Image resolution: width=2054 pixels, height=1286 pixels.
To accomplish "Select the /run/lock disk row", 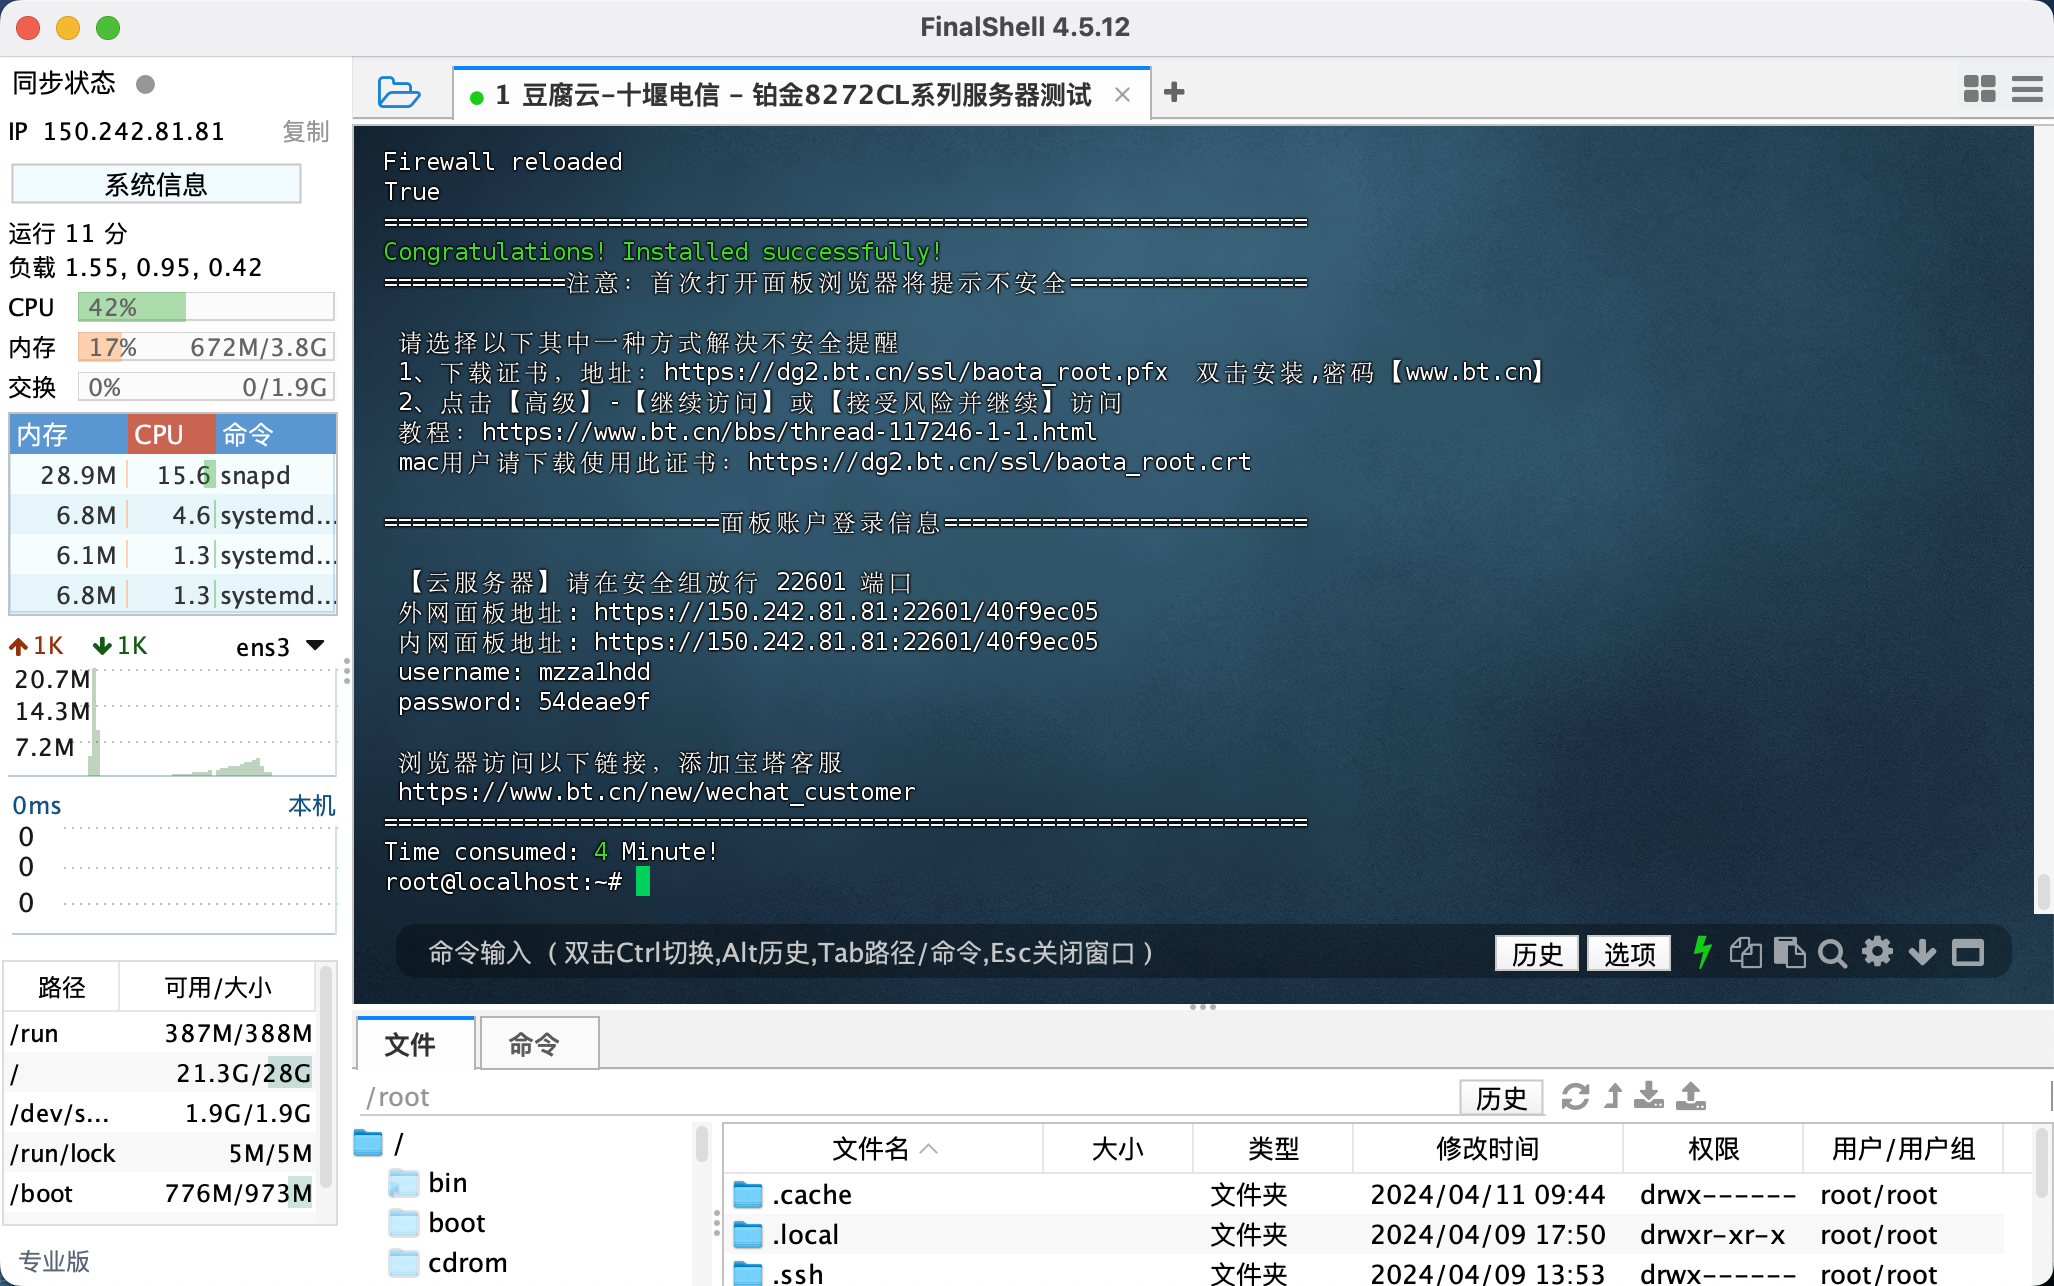I will 161,1153.
